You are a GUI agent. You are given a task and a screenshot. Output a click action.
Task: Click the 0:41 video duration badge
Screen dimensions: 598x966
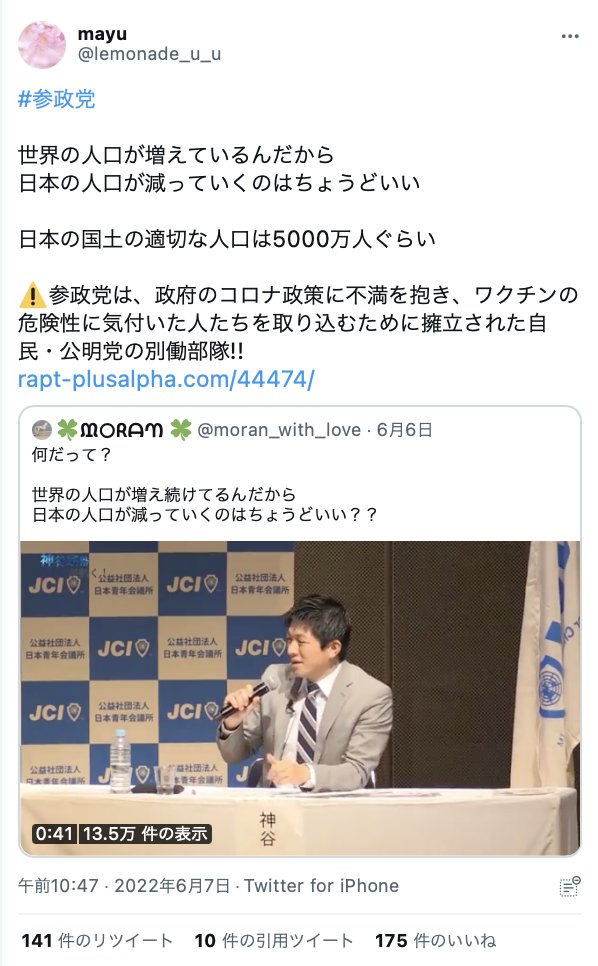[x=54, y=834]
